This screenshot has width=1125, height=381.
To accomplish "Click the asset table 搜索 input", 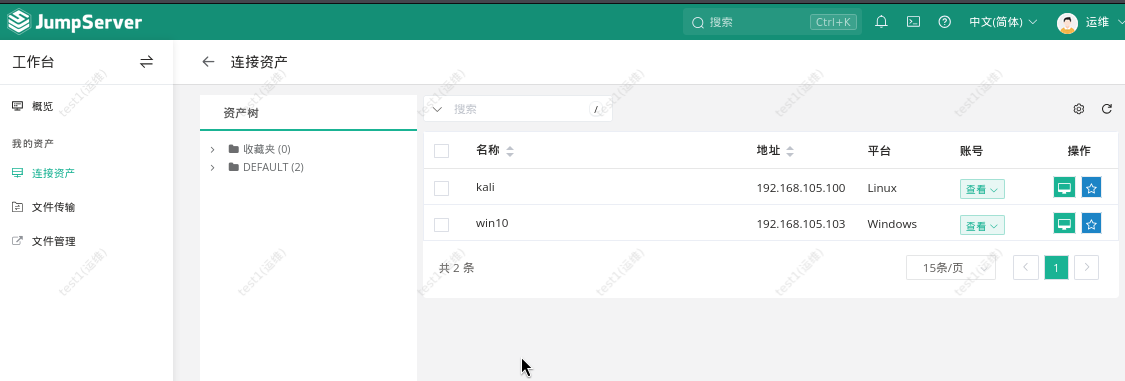I will click(x=518, y=109).
